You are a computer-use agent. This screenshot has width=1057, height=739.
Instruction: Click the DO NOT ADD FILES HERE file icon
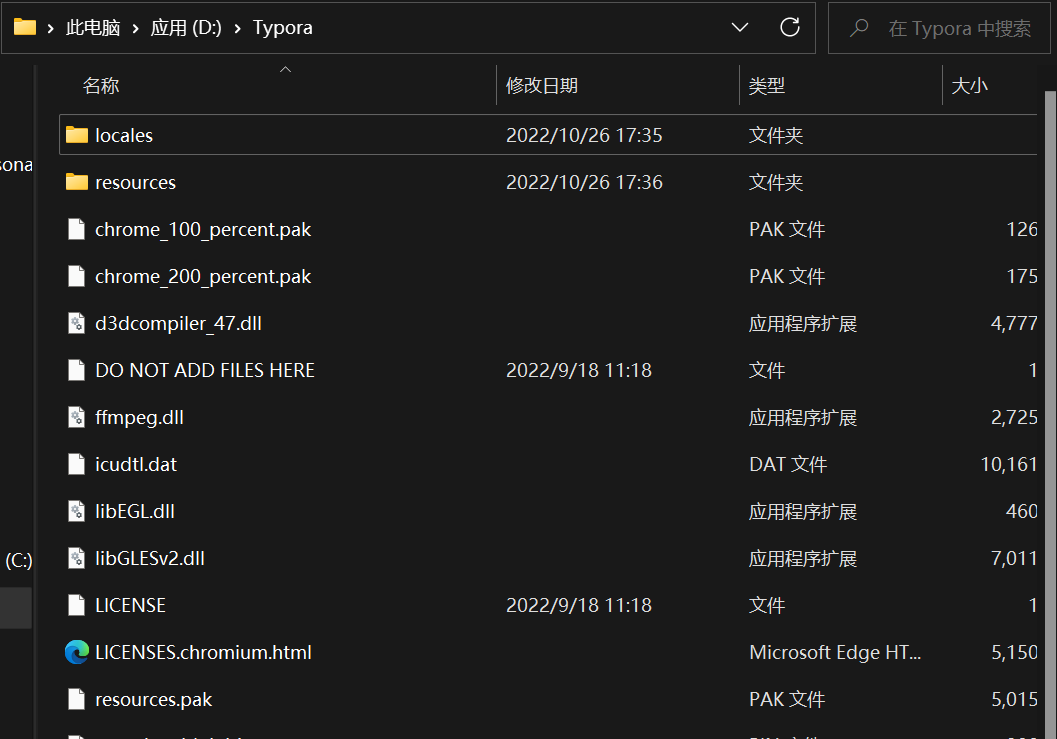pos(77,370)
